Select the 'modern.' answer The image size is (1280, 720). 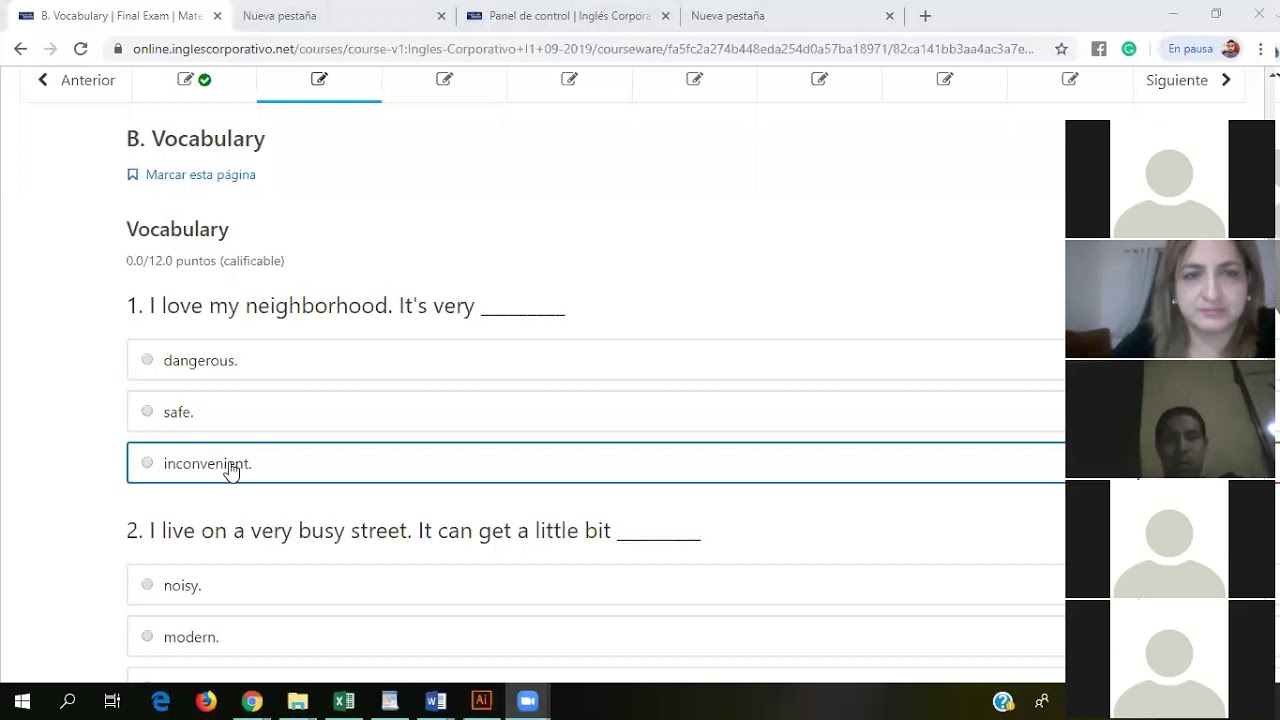(x=596, y=636)
